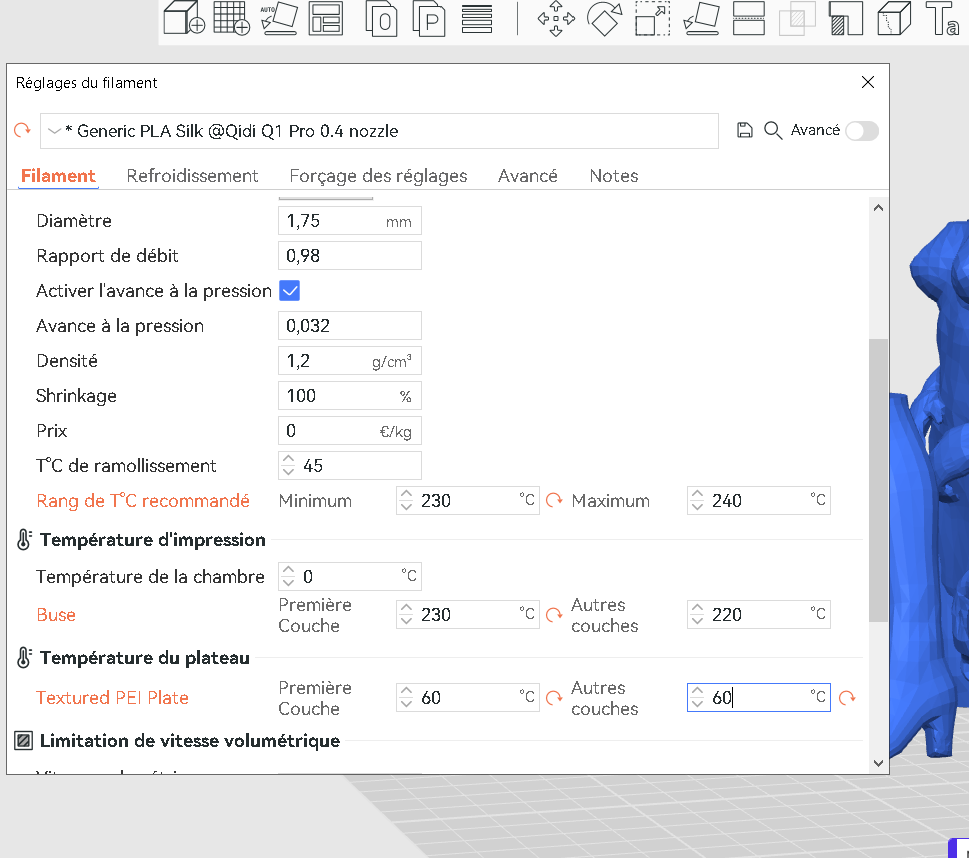This screenshot has height=858, width=969.
Task: Reset the Buse première couche temperature
Action: [x=554, y=614]
